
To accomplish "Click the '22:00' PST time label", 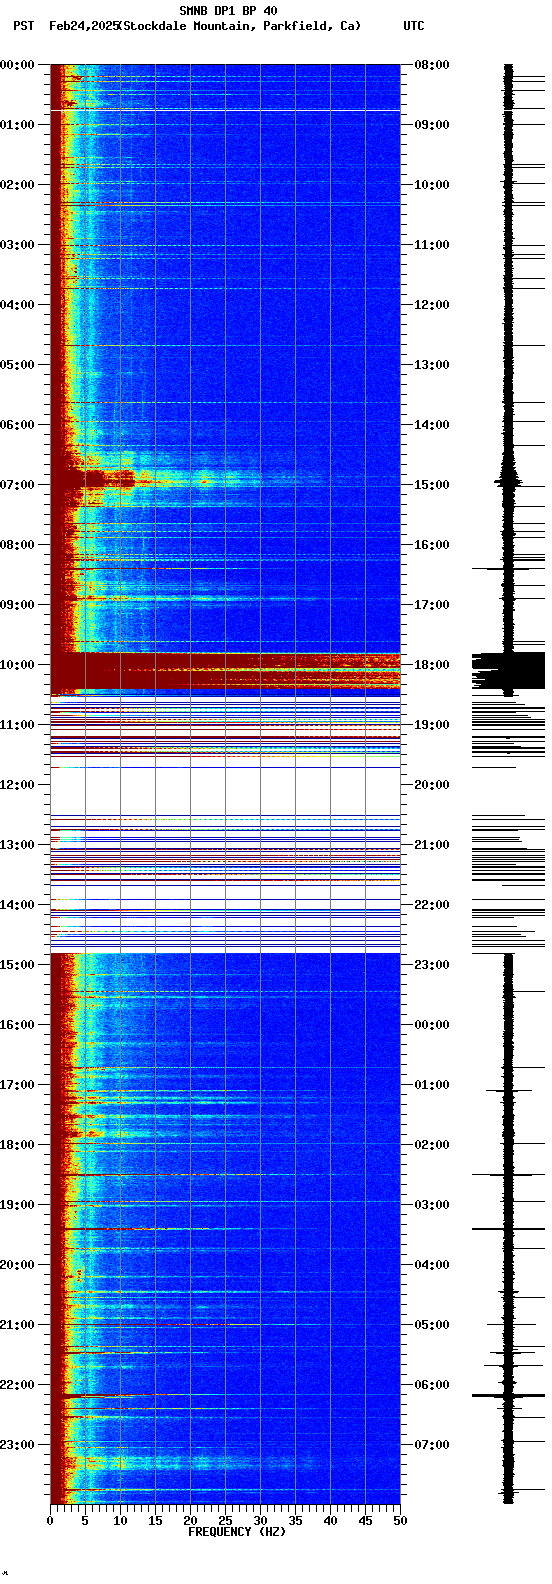I will [17, 1385].
